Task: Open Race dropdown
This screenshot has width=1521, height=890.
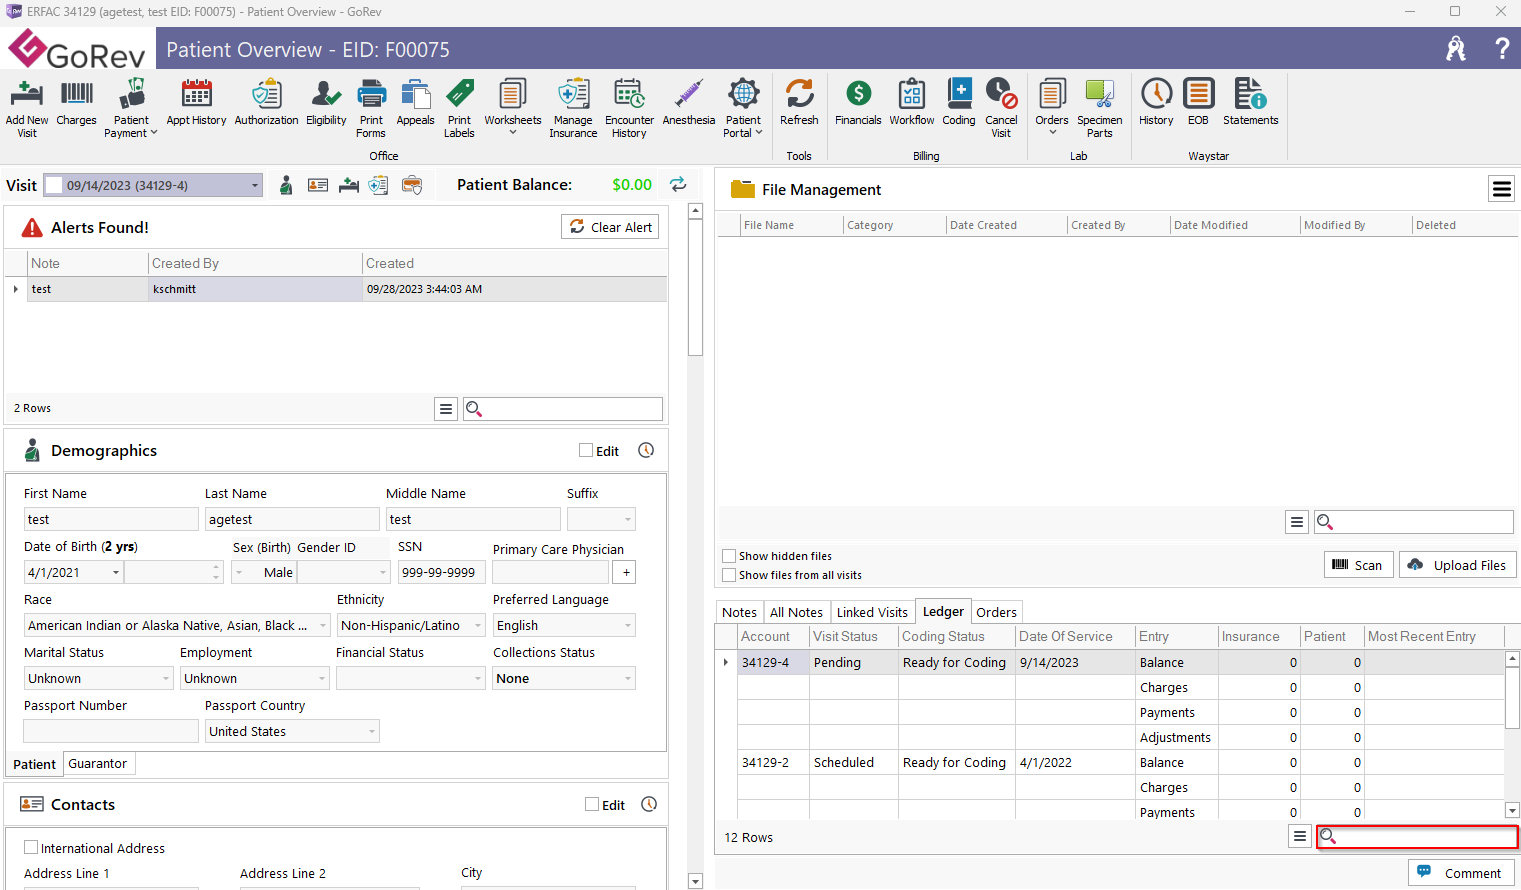Action: tap(323, 625)
